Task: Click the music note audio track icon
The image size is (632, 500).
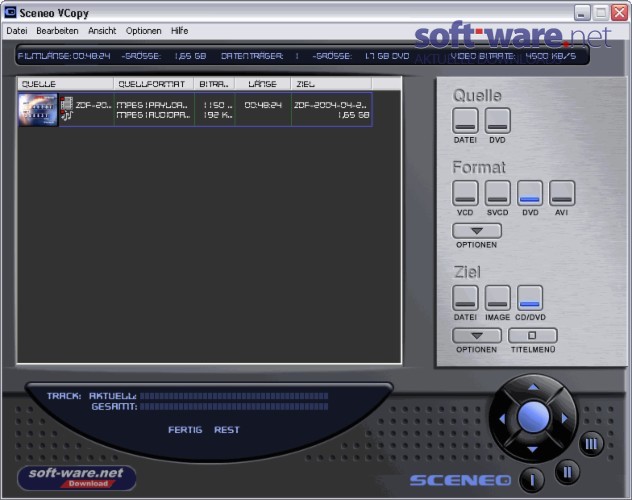Action: pos(67,116)
